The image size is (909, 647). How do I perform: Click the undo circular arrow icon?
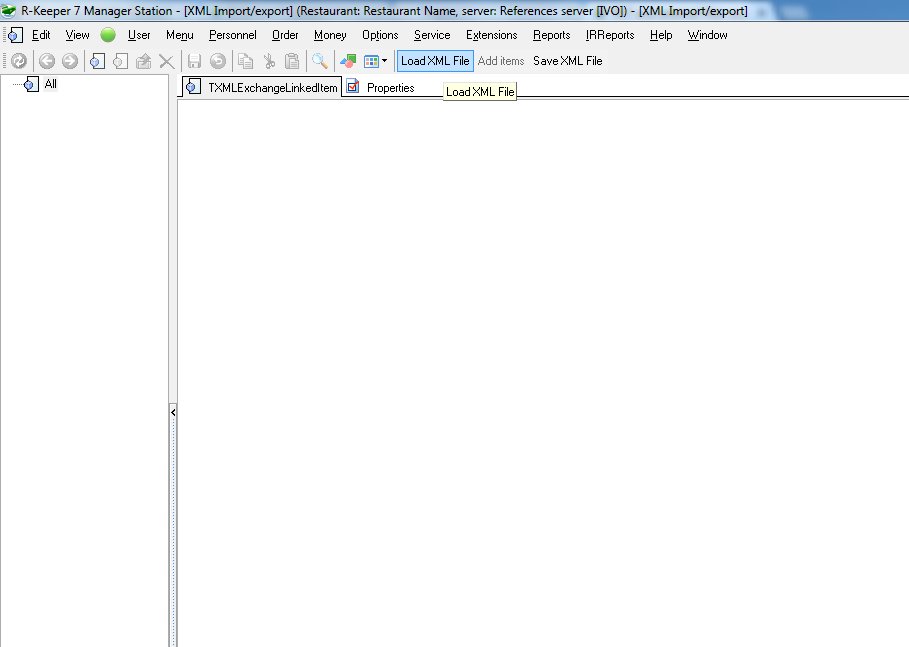pyautogui.click(x=217, y=61)
